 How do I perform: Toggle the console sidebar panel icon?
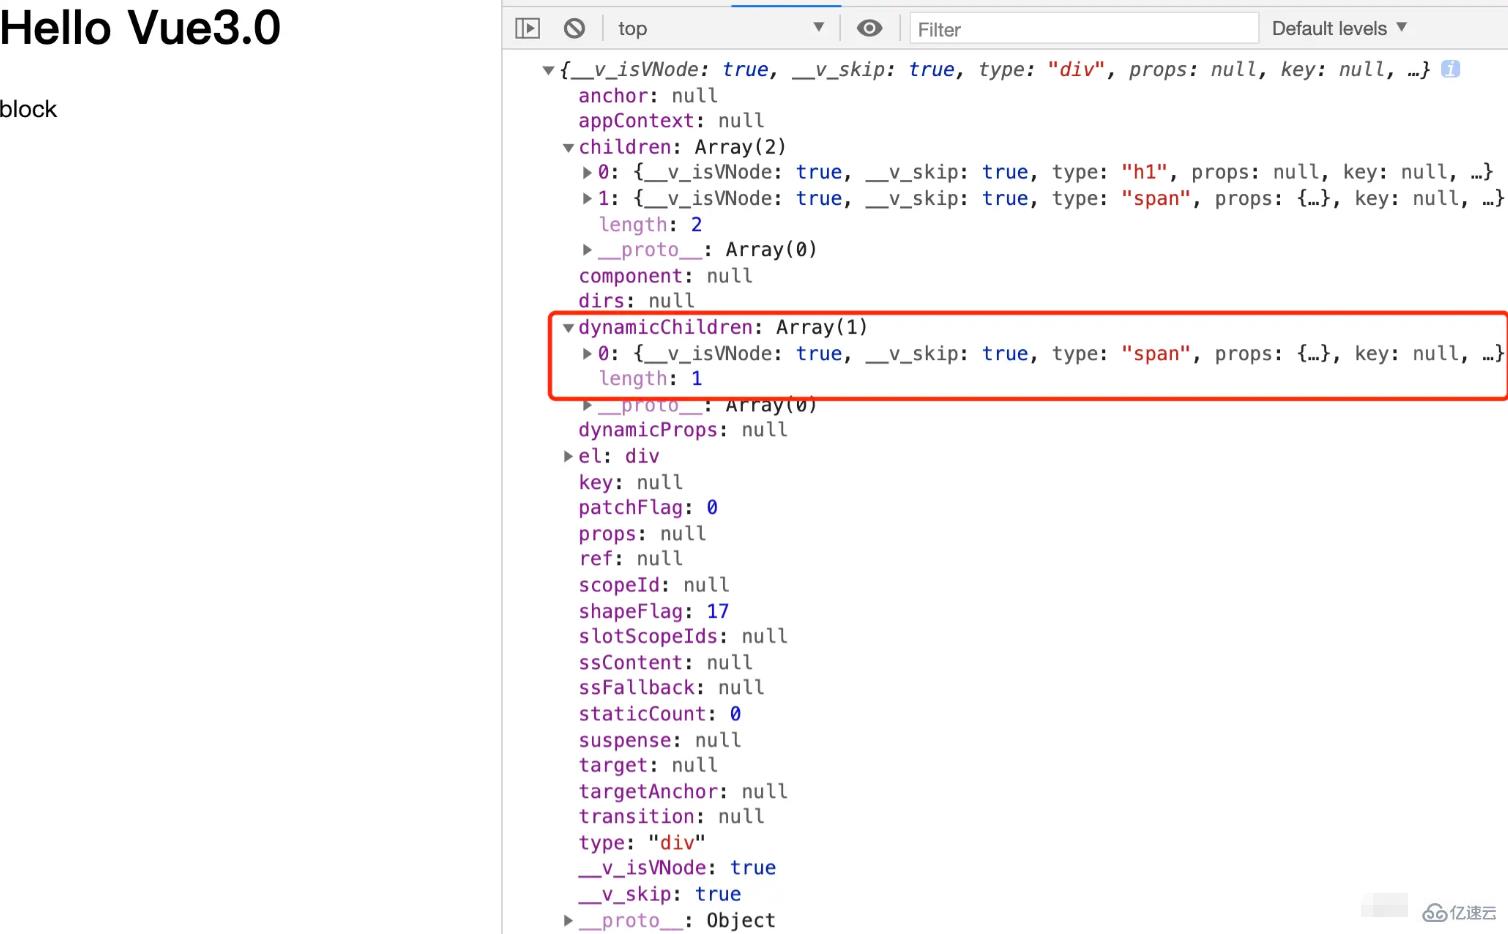pyautogui.click(x=527, y=28)
